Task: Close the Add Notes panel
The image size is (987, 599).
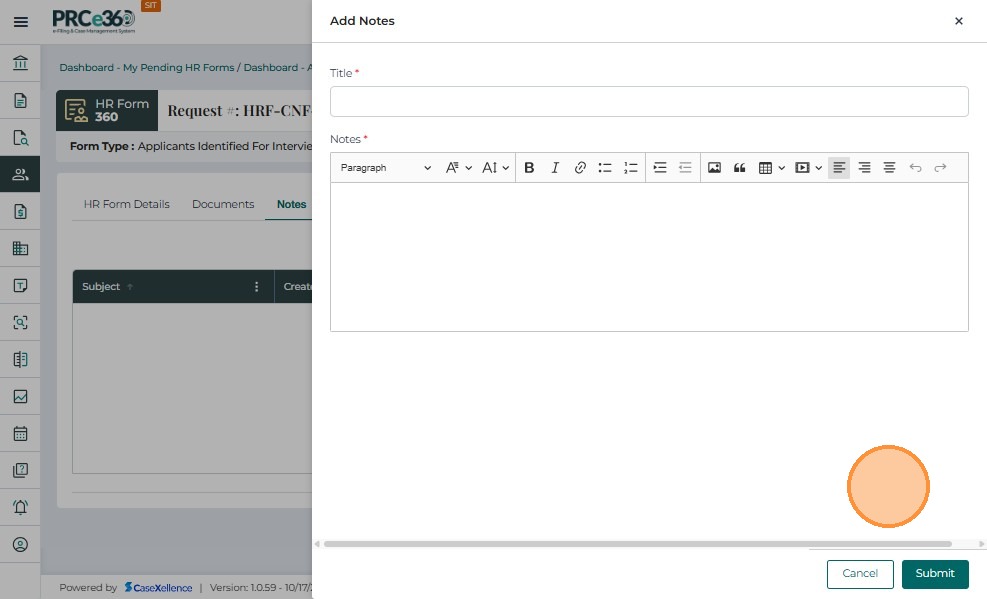Action: [x=959, y=21]
